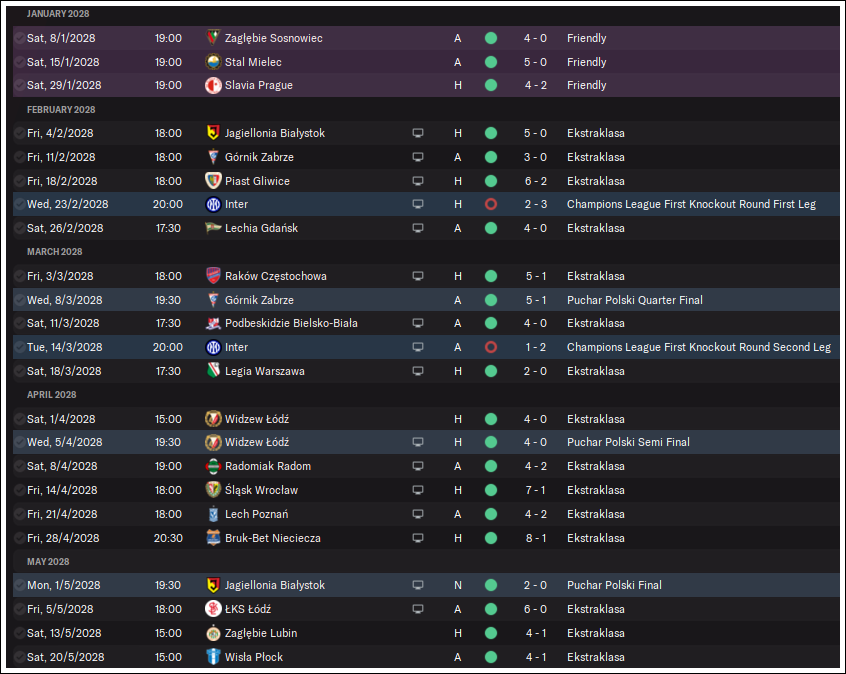Open the Zagłębie Sosnowiec team link

tap(274, 38)
